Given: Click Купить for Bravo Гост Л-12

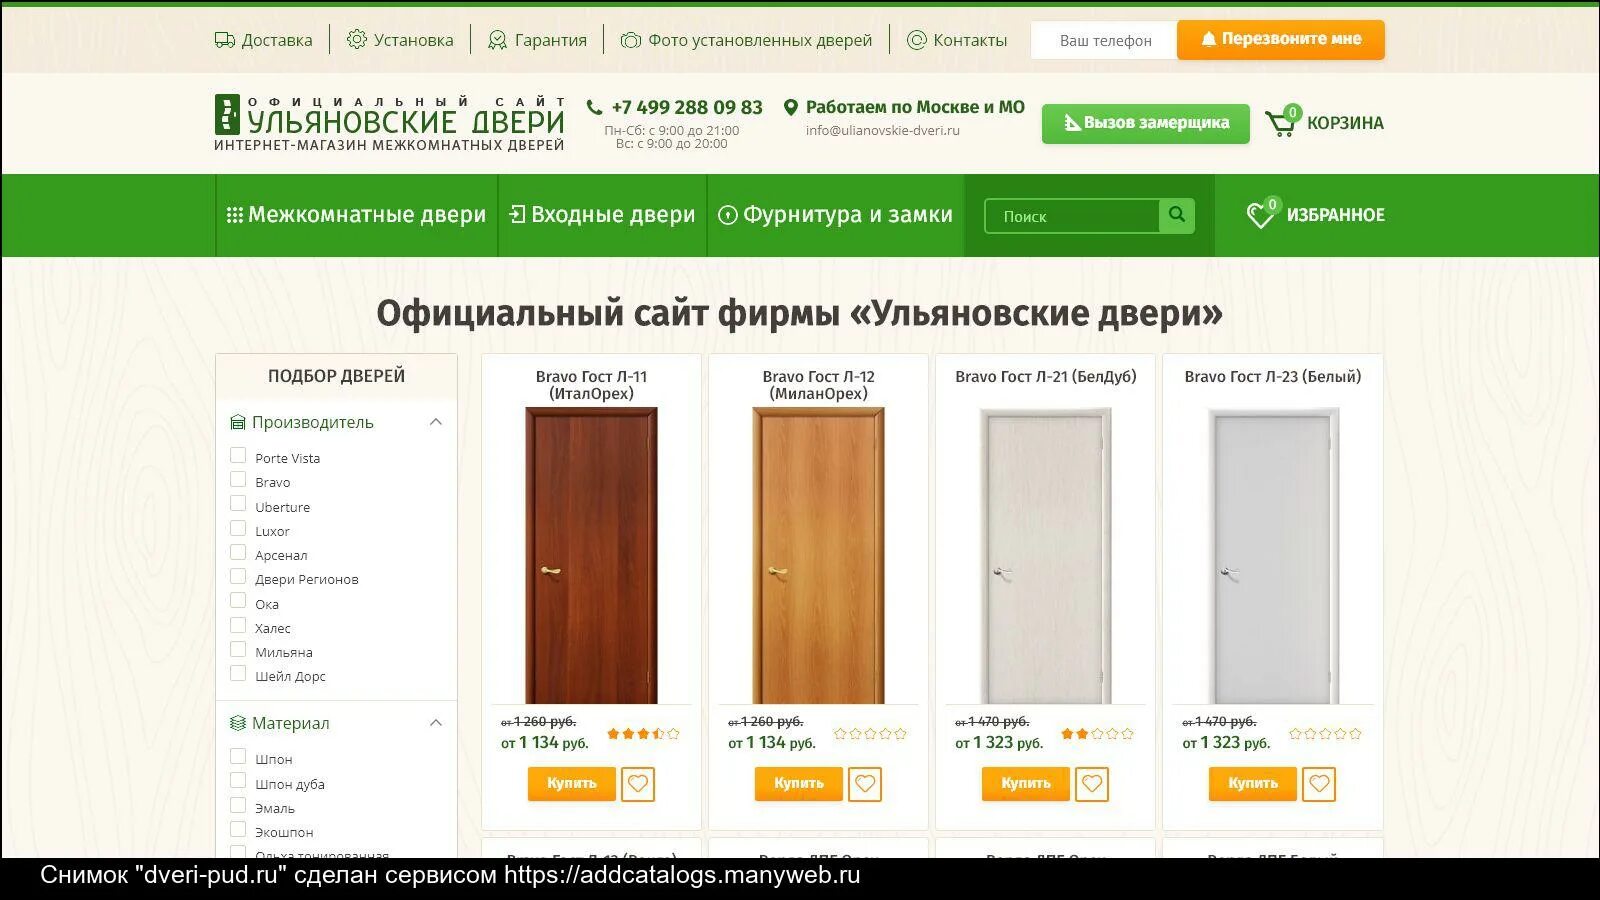Looking at the screenshot, I should point(799,784).
